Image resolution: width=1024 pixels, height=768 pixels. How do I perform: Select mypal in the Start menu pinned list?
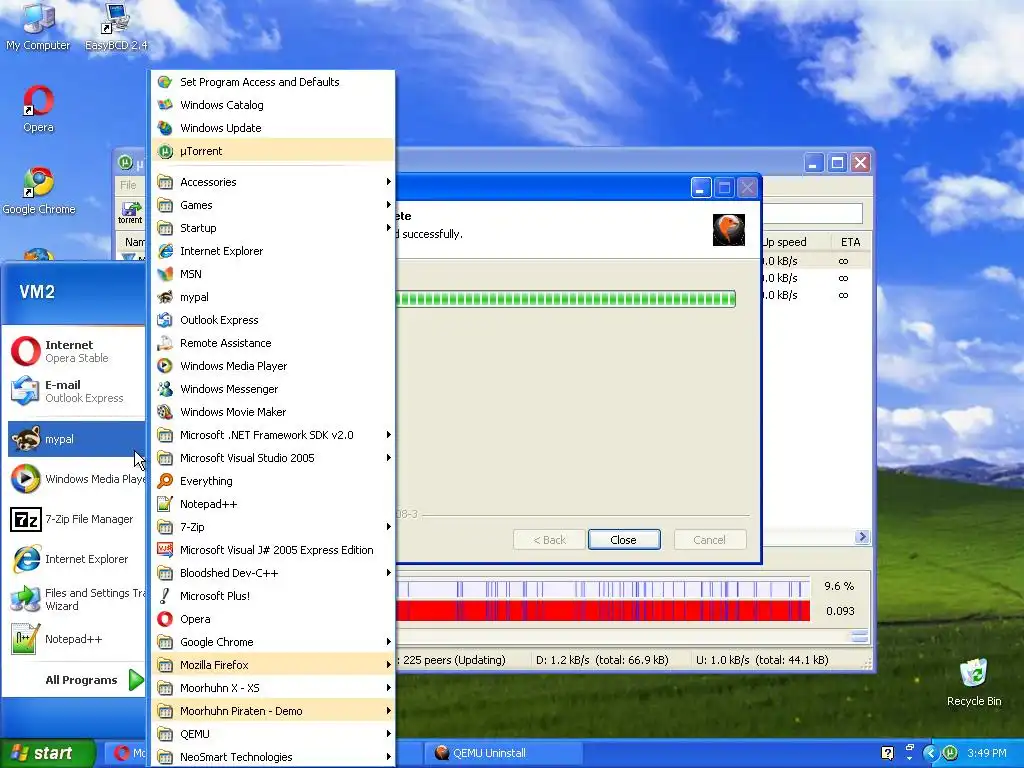click(x=76, y=439)
